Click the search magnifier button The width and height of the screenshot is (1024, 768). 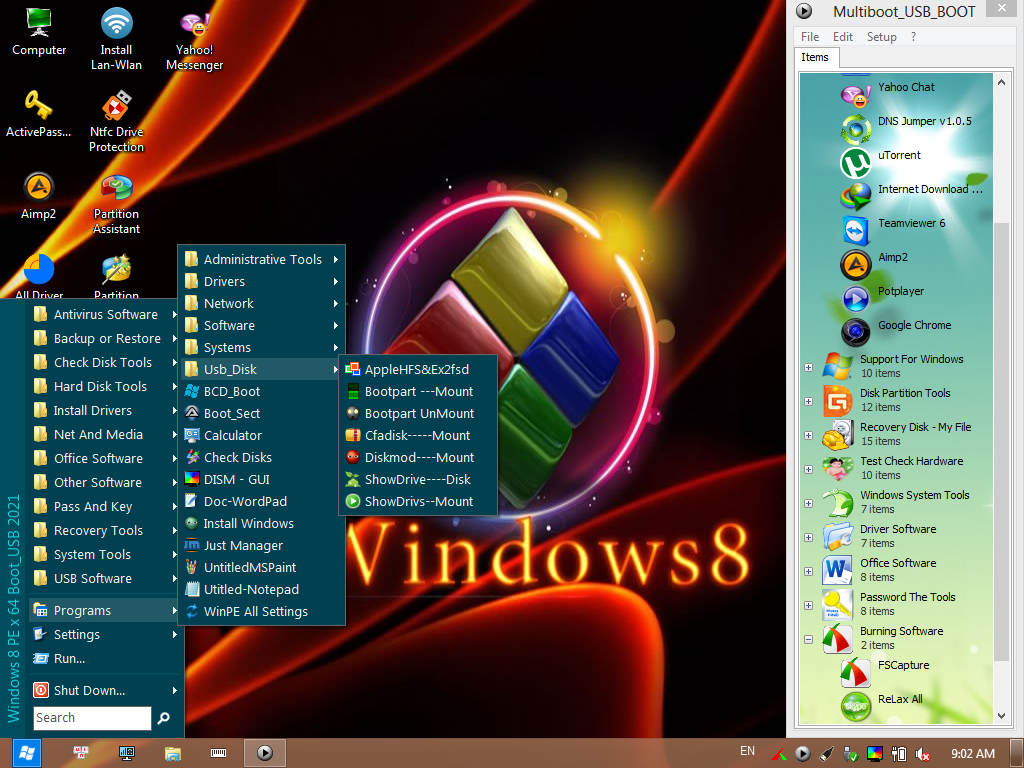tap(163, 718)
